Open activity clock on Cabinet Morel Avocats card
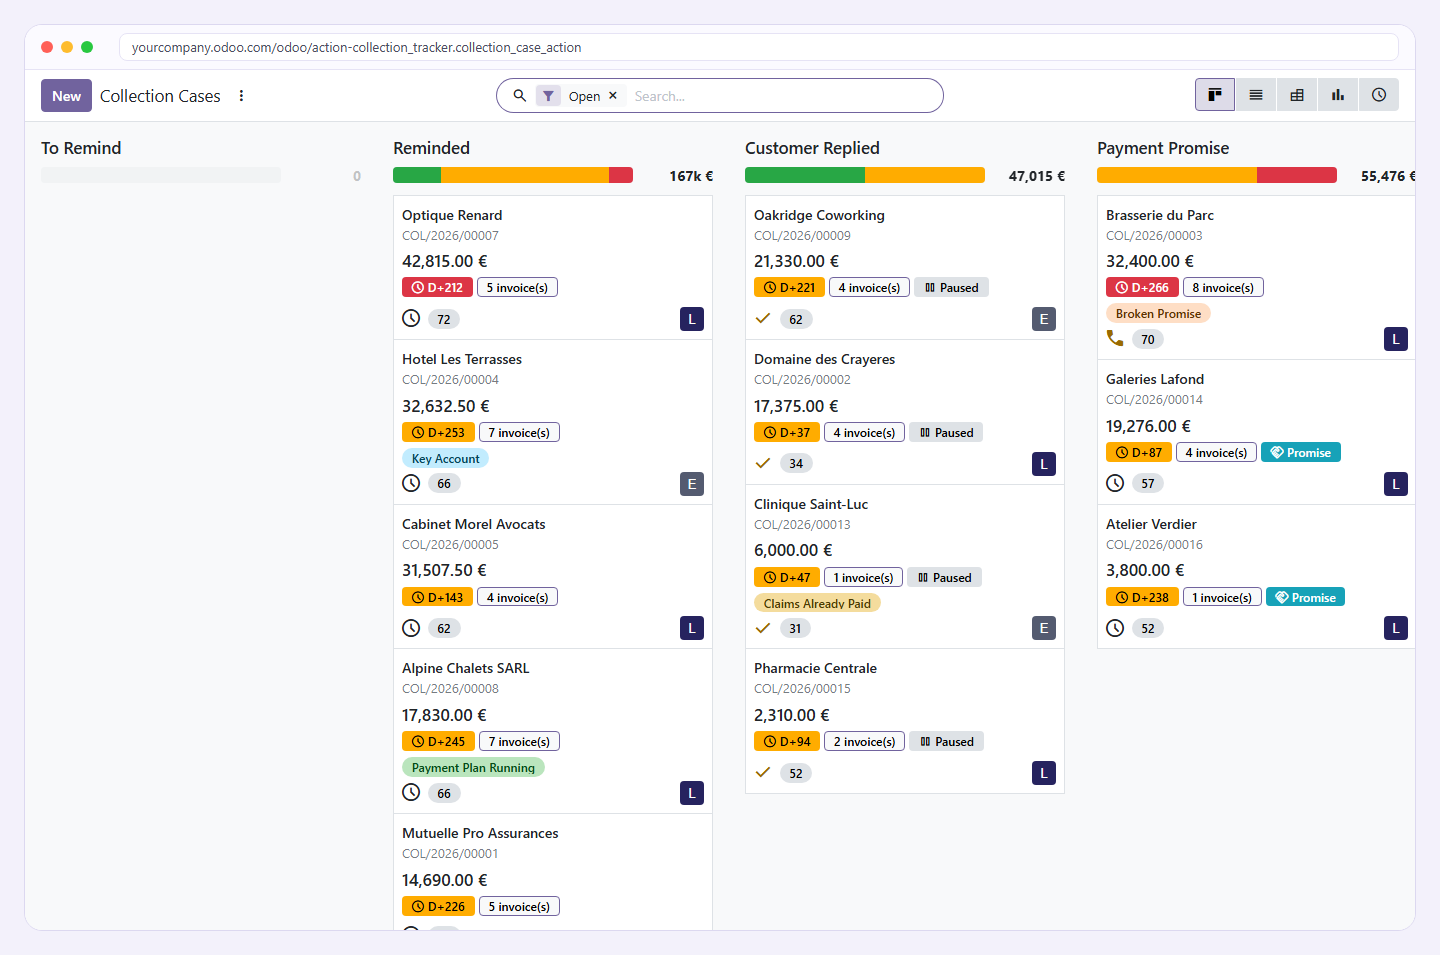The image size is (1440, 955). [411, 628]
